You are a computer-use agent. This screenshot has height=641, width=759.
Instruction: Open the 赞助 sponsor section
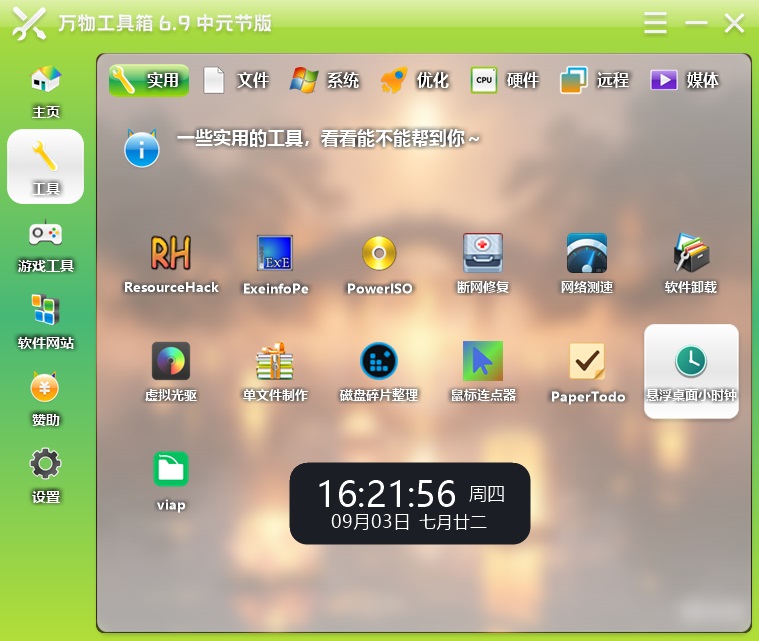pyautogui.click(x=46, y=399)
